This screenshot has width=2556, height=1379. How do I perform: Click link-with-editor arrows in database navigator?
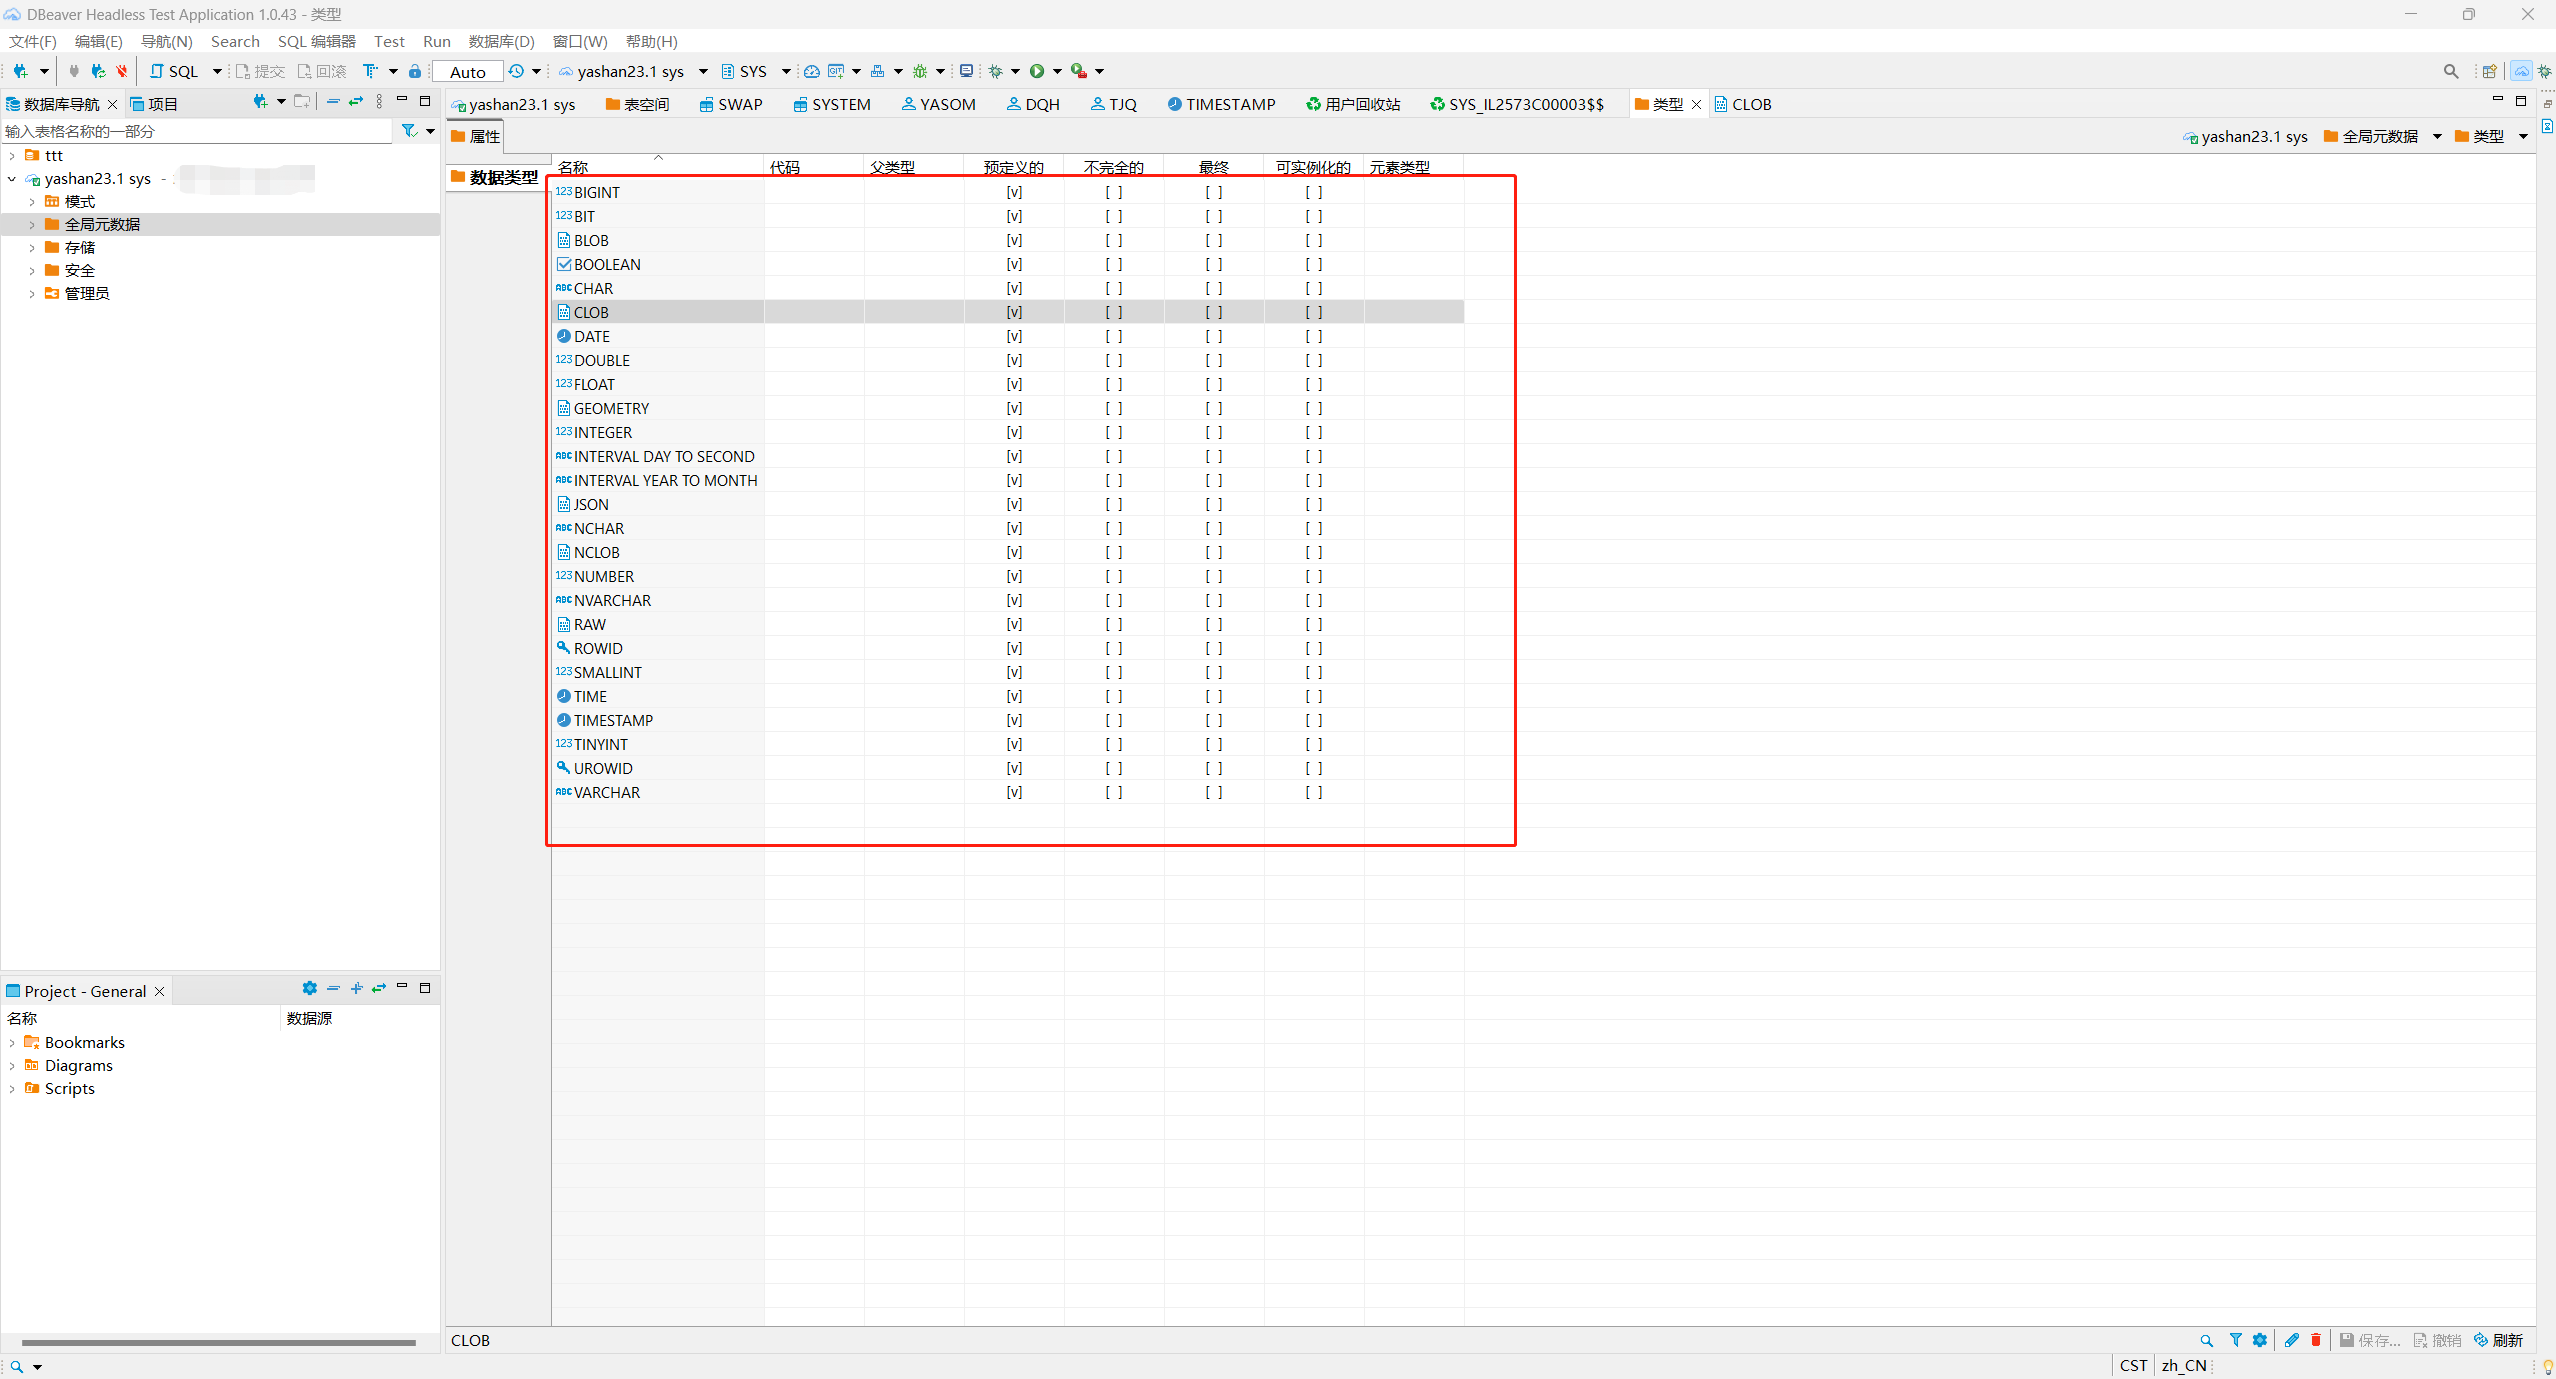pos(356,102)
